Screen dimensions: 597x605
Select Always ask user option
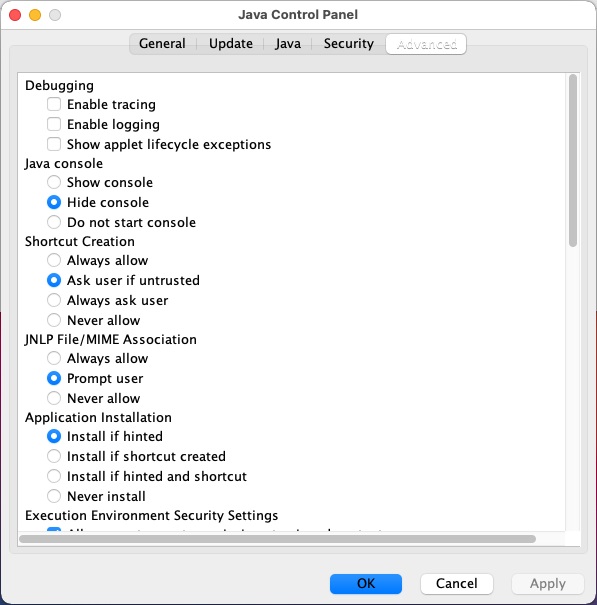54,300
